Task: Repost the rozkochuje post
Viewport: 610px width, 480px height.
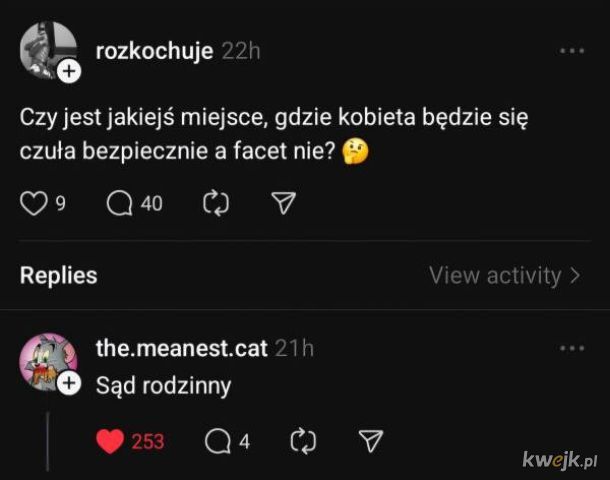Action: click(x=216, y=204)
